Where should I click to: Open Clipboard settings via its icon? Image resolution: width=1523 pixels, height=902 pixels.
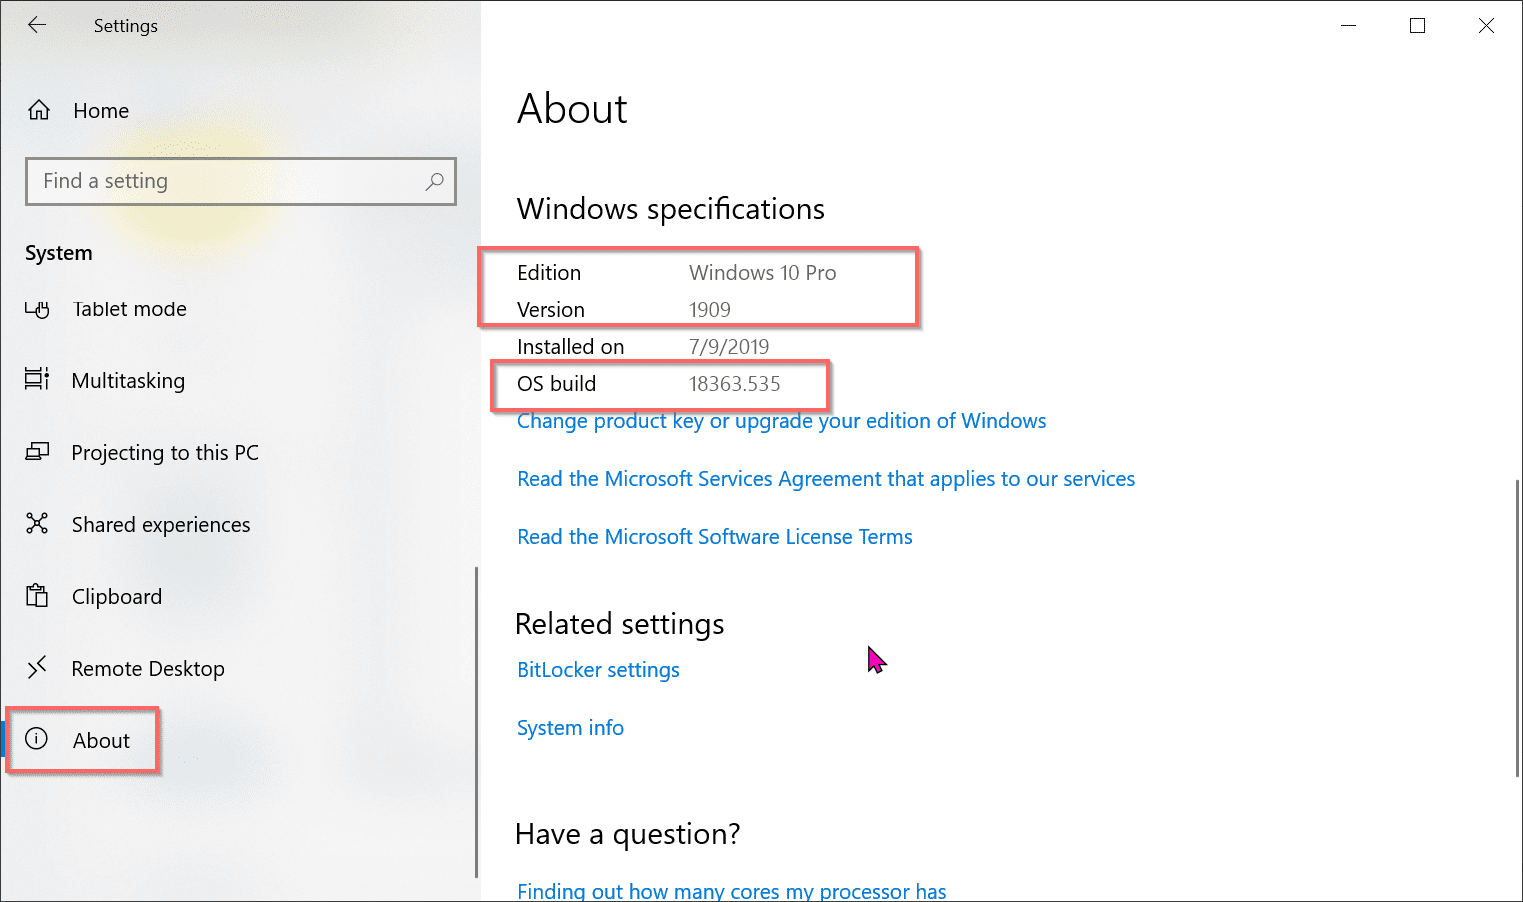pyautogui.click(x=37, y=596)
